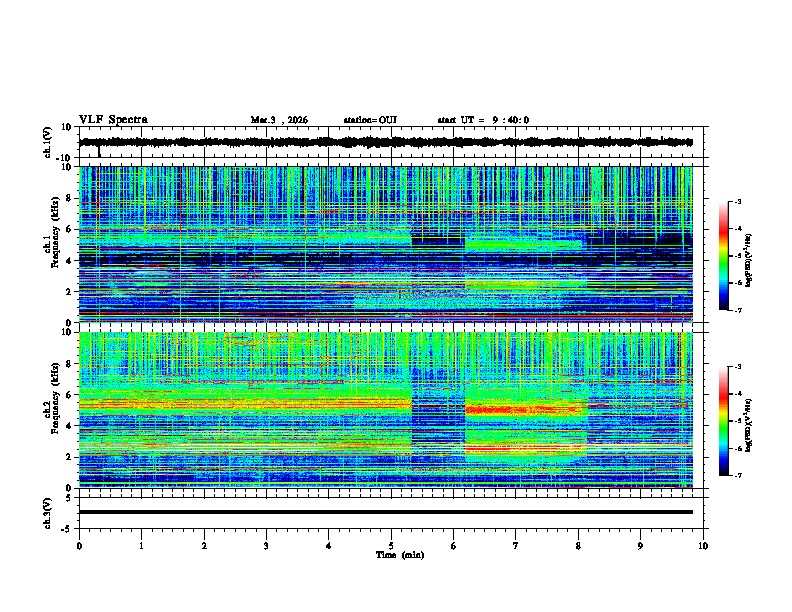Click time axis tick label "0"
Screen dimensions: 792x612
pos(79,546)
